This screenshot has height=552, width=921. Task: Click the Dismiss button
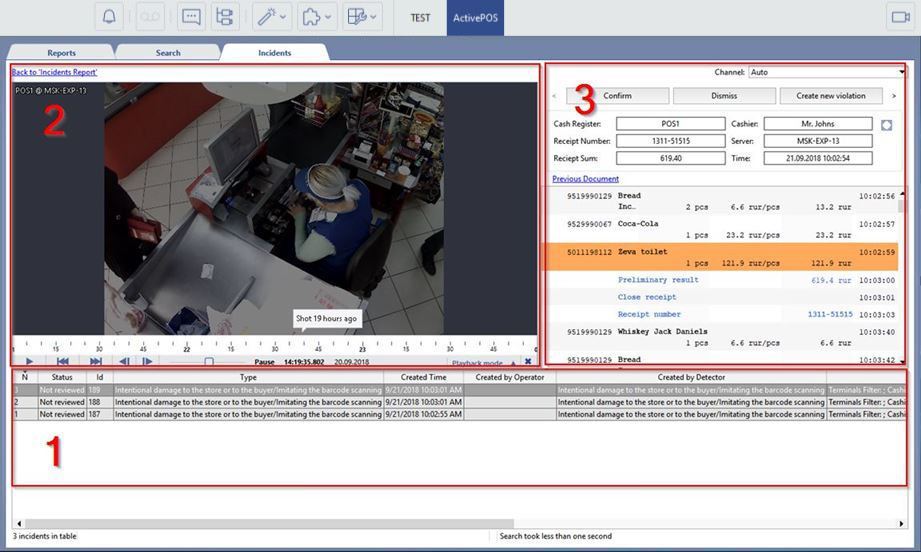[x=724, y=96]
